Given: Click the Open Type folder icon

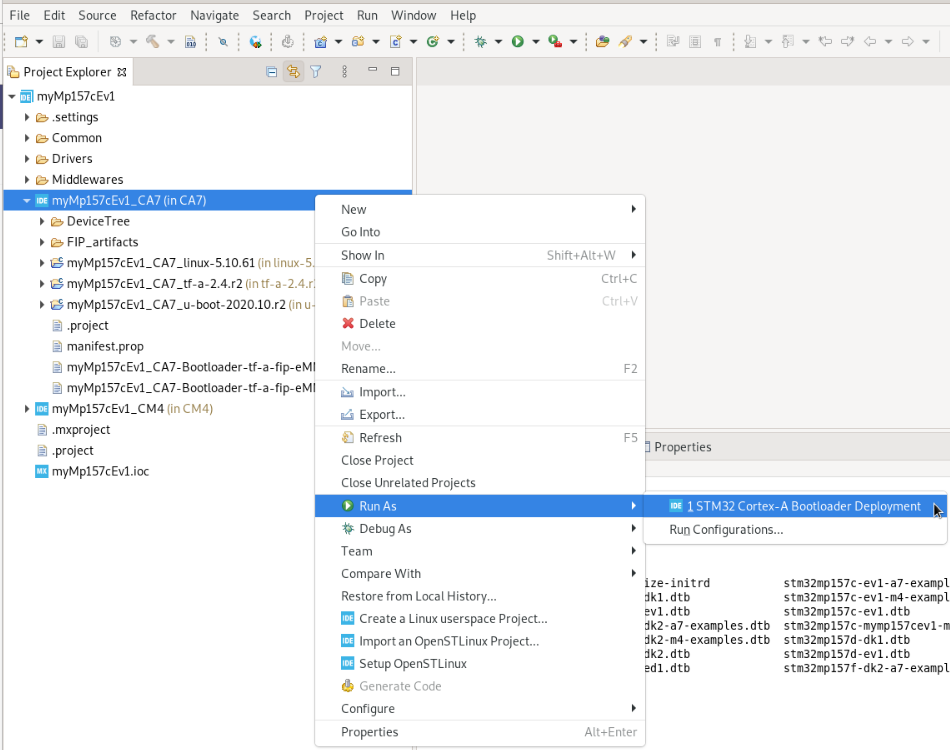Looking at the screenshot, I should tap(602, 41).
